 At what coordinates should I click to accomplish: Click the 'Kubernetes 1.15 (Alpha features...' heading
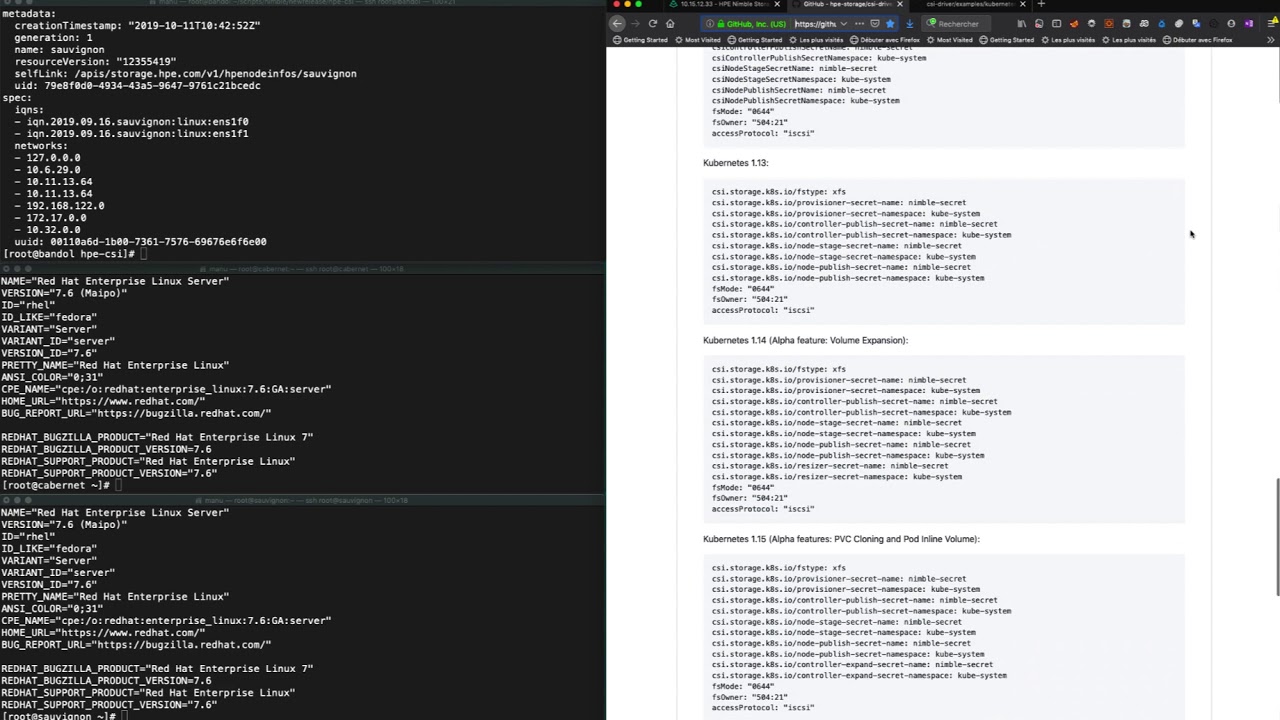(x=841, y=539)
